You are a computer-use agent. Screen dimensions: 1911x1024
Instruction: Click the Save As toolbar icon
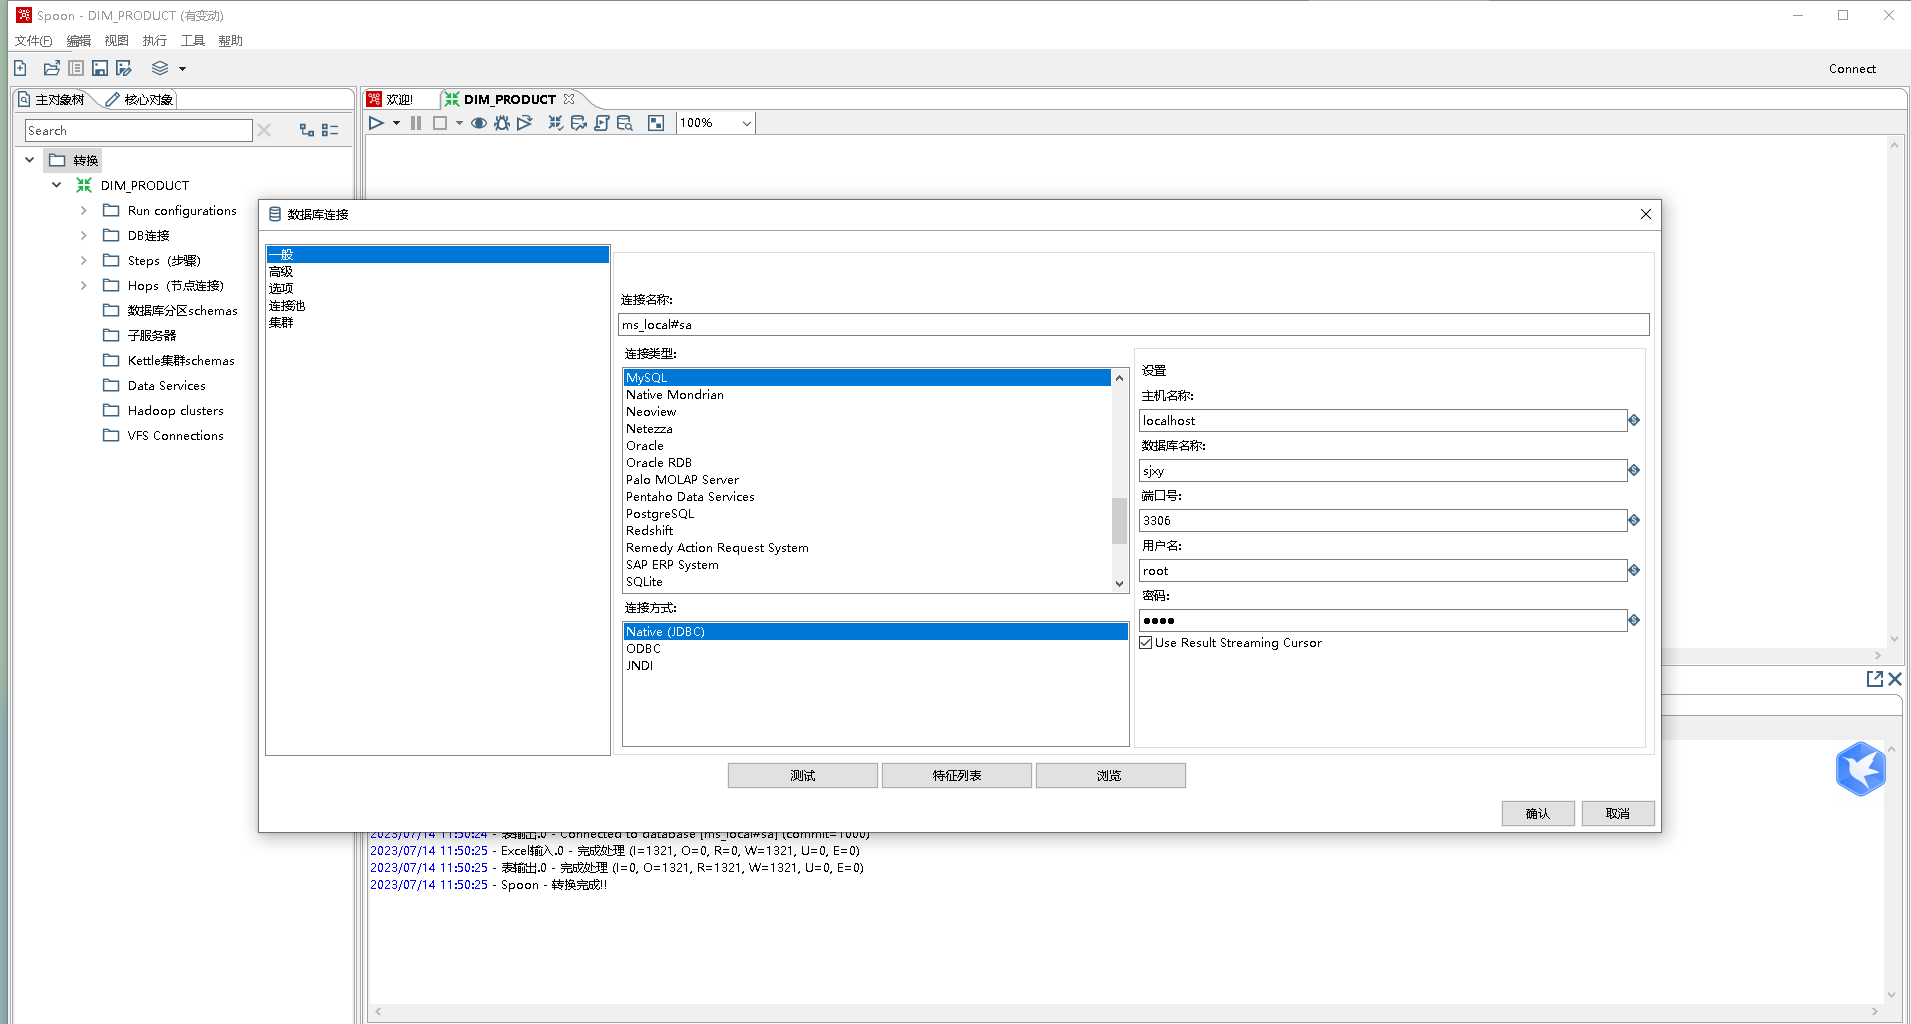124,68
